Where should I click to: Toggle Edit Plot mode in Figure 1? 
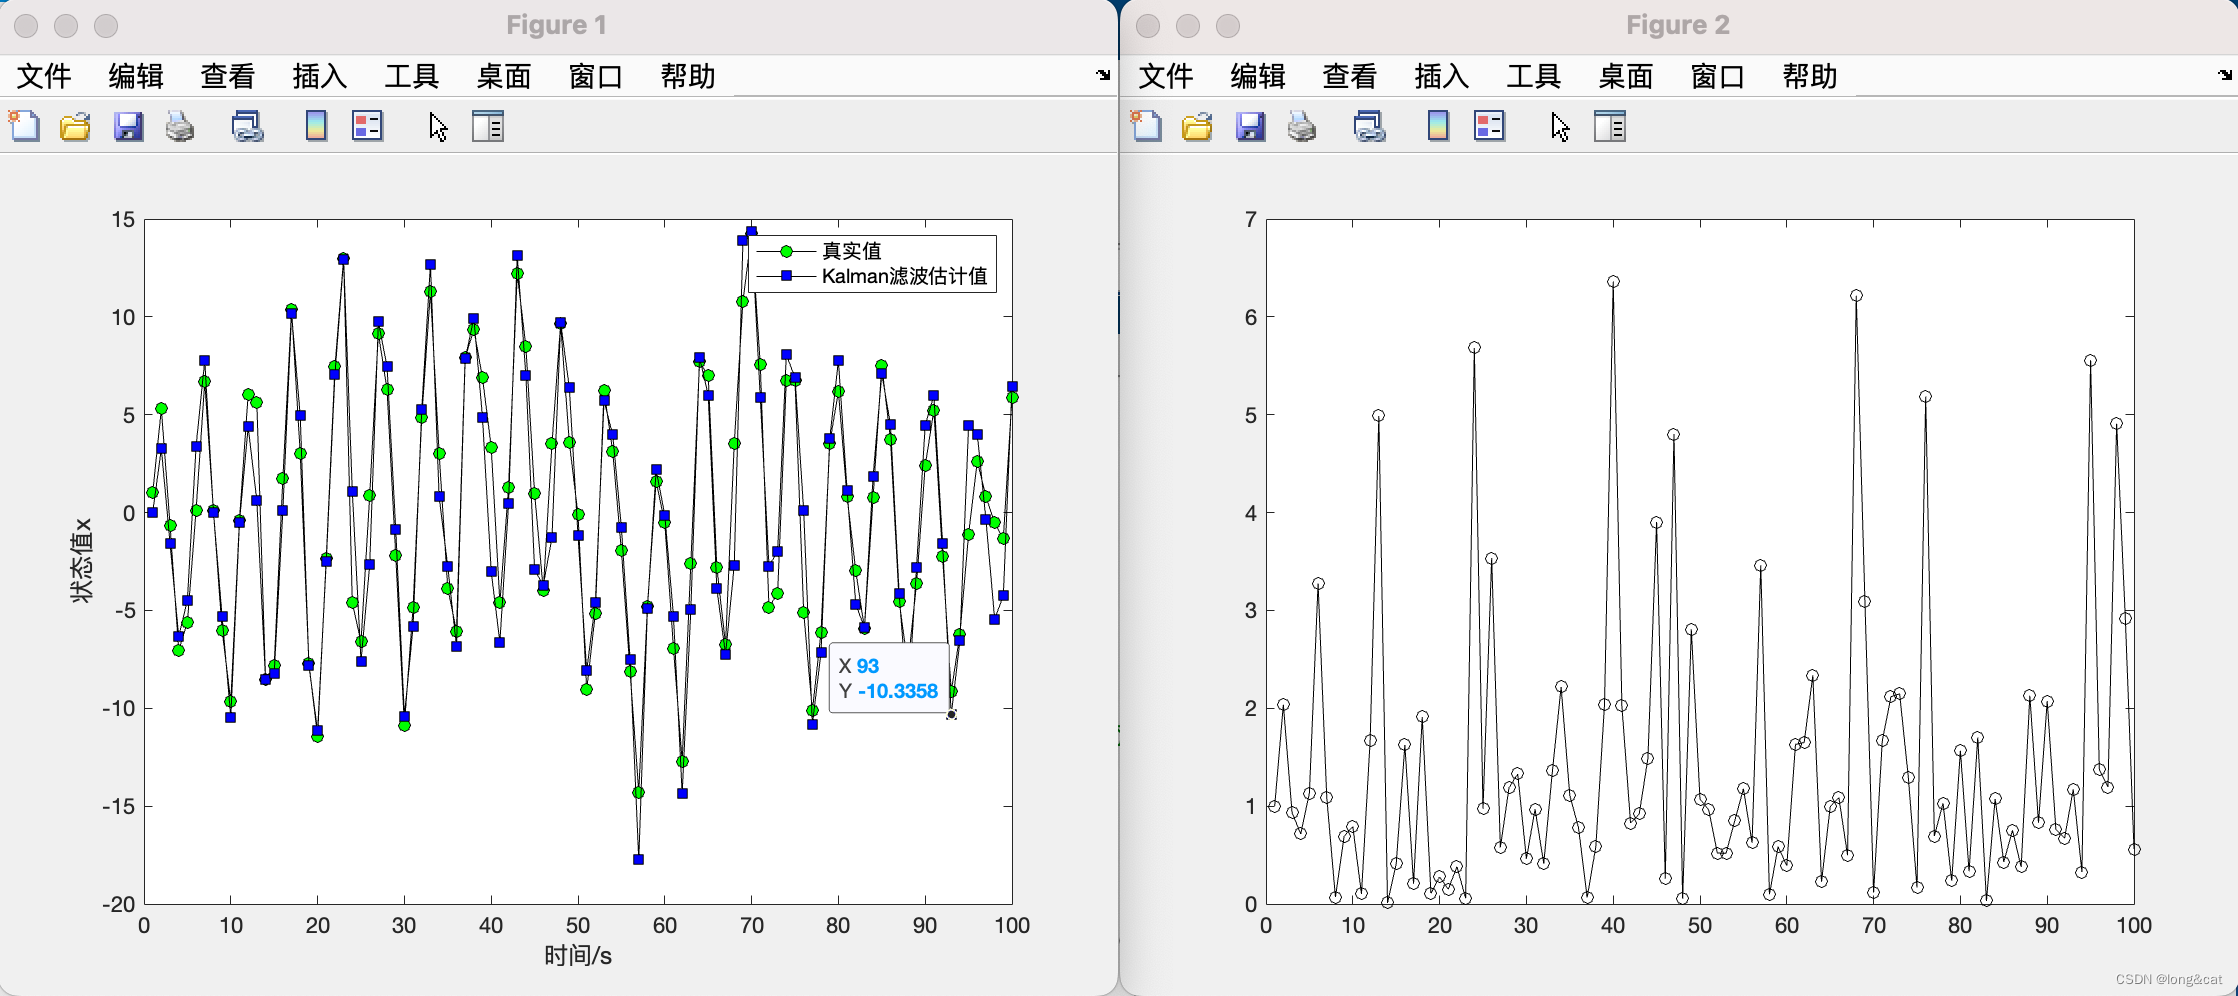(437, 127)
